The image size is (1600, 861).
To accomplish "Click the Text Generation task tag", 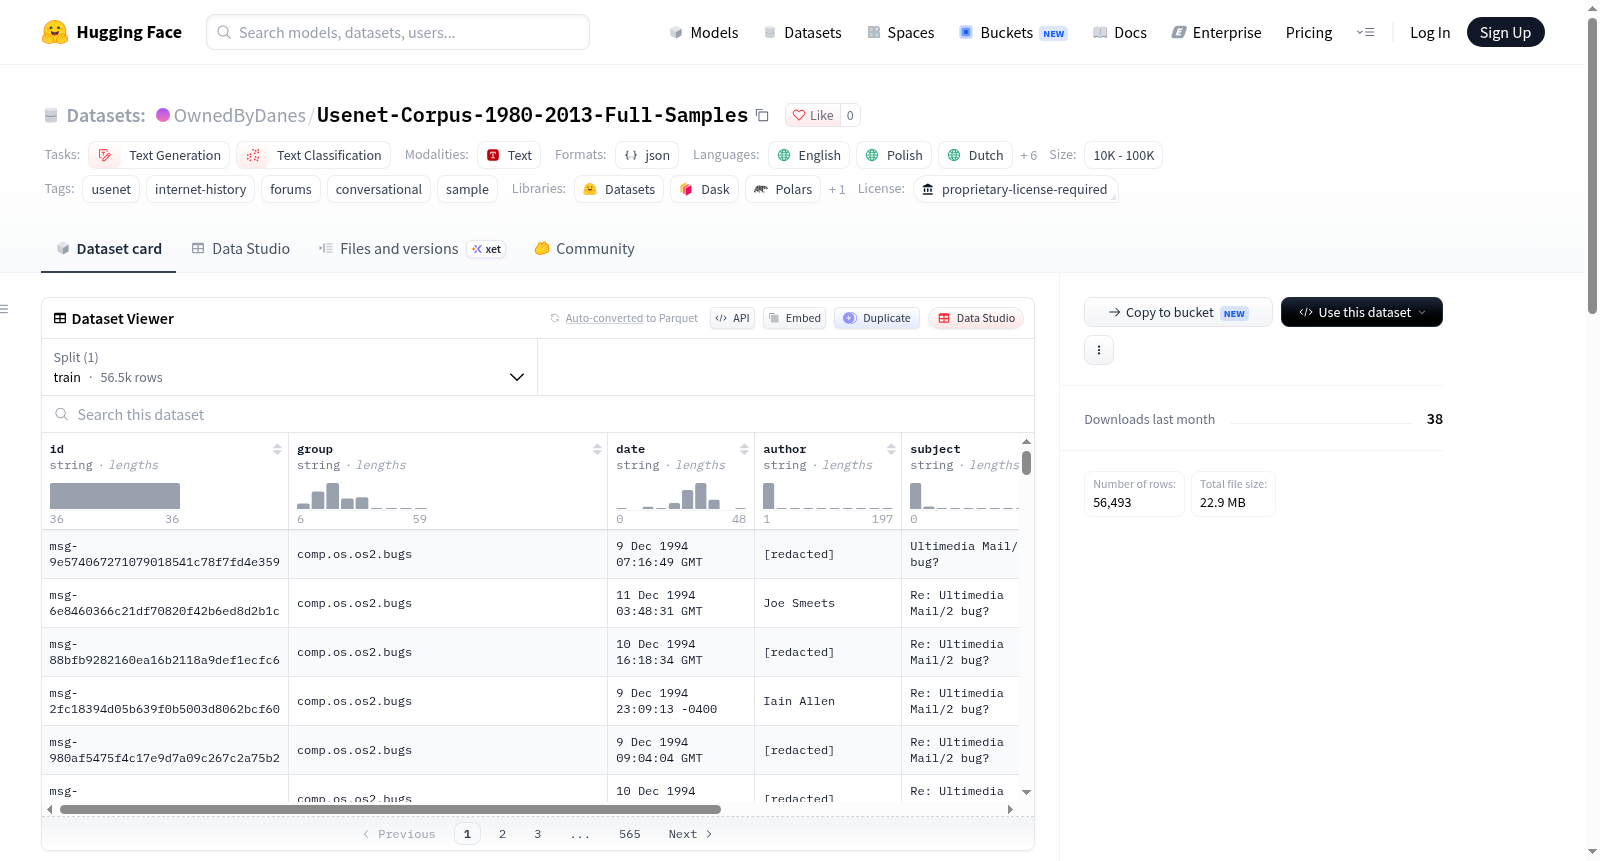I will 159,155.
